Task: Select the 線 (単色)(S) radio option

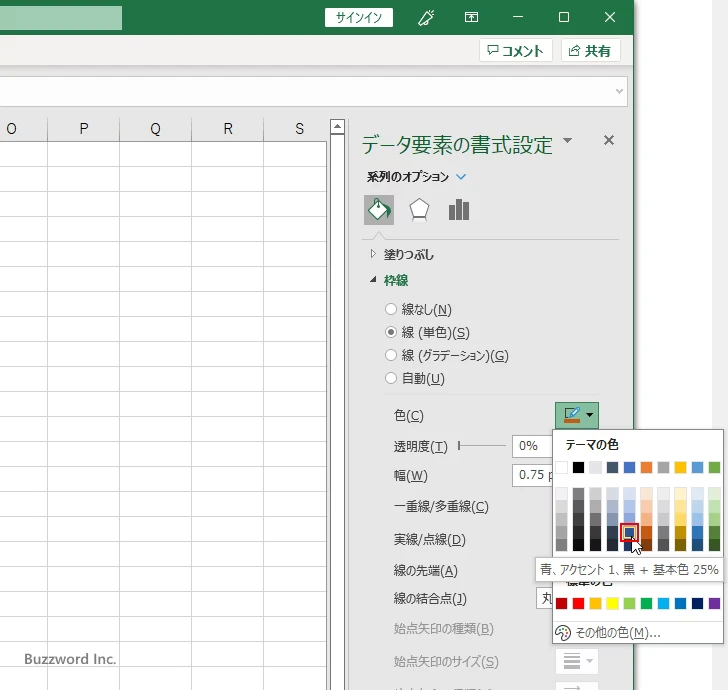Action: [x=391, y=332]
